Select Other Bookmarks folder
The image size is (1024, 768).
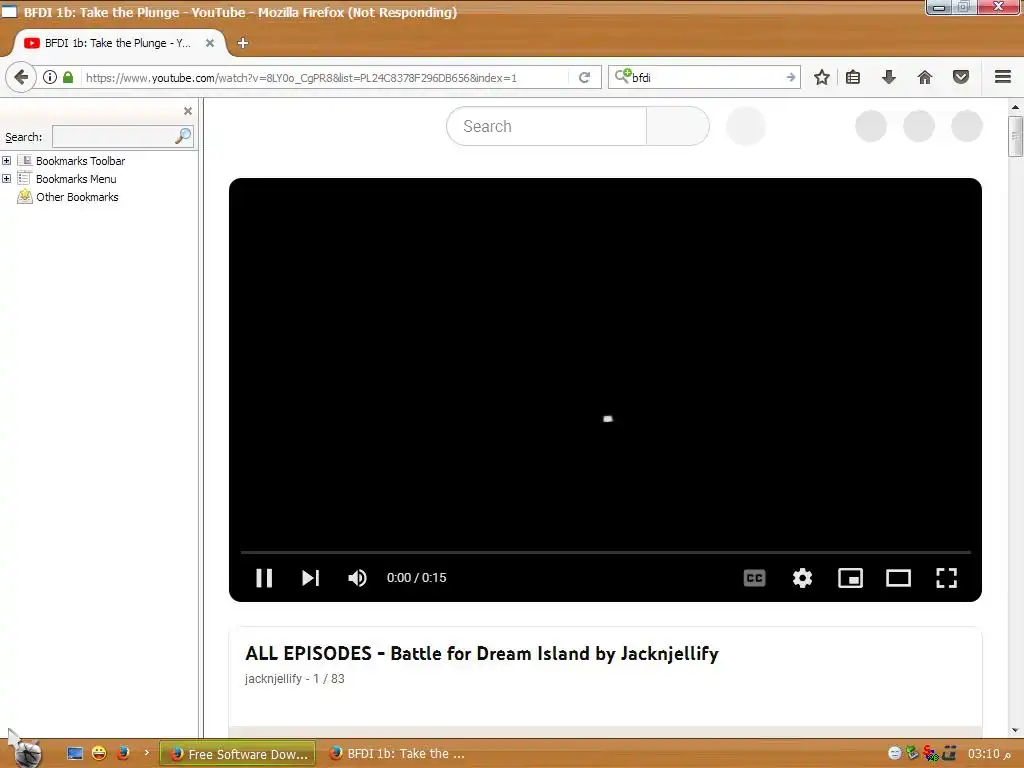coord(77,197)
